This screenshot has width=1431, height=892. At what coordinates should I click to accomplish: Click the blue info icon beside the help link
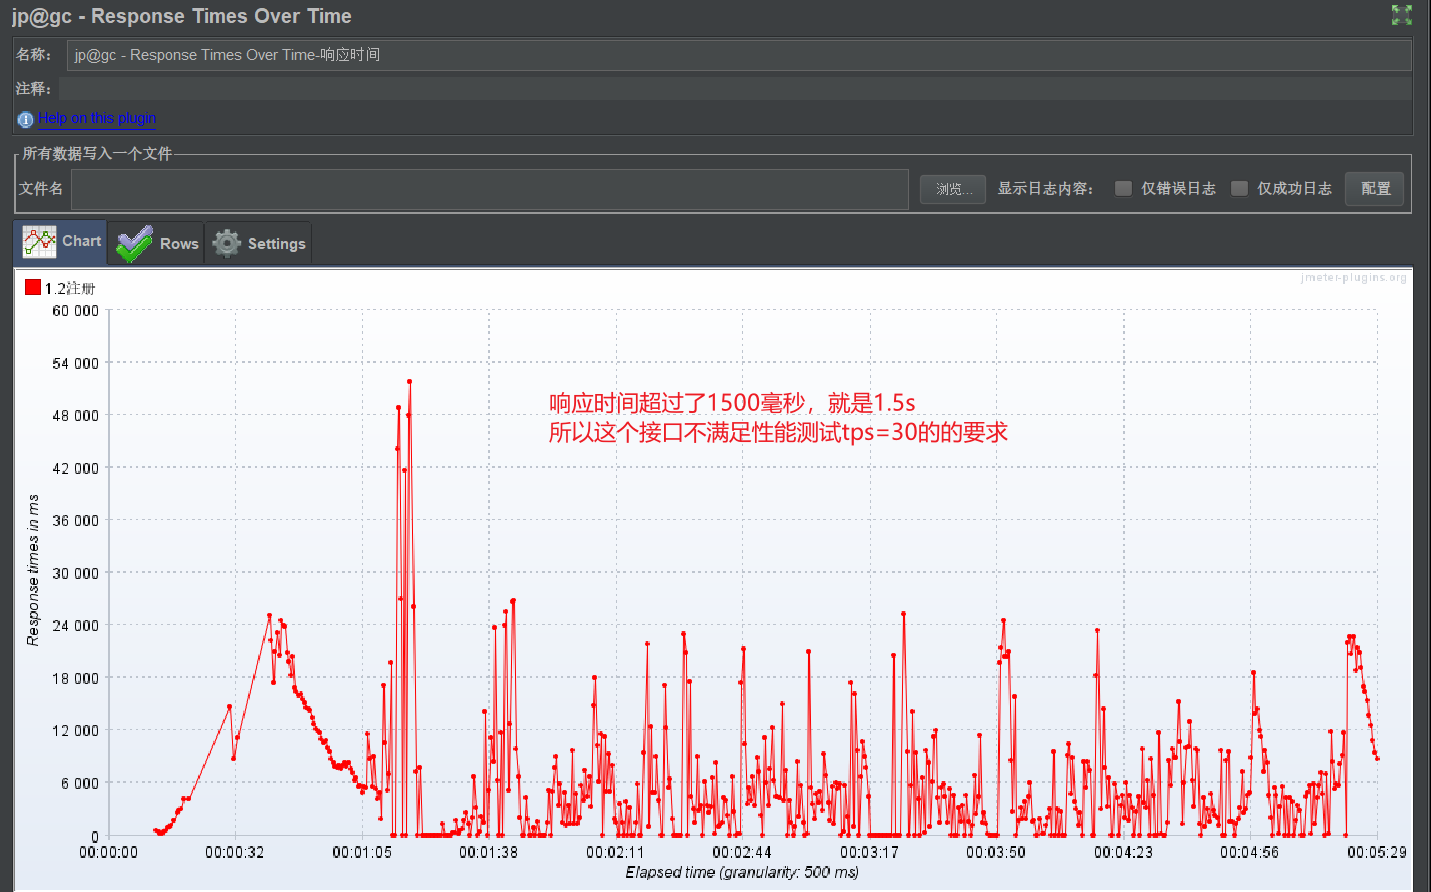pos(25,120)
